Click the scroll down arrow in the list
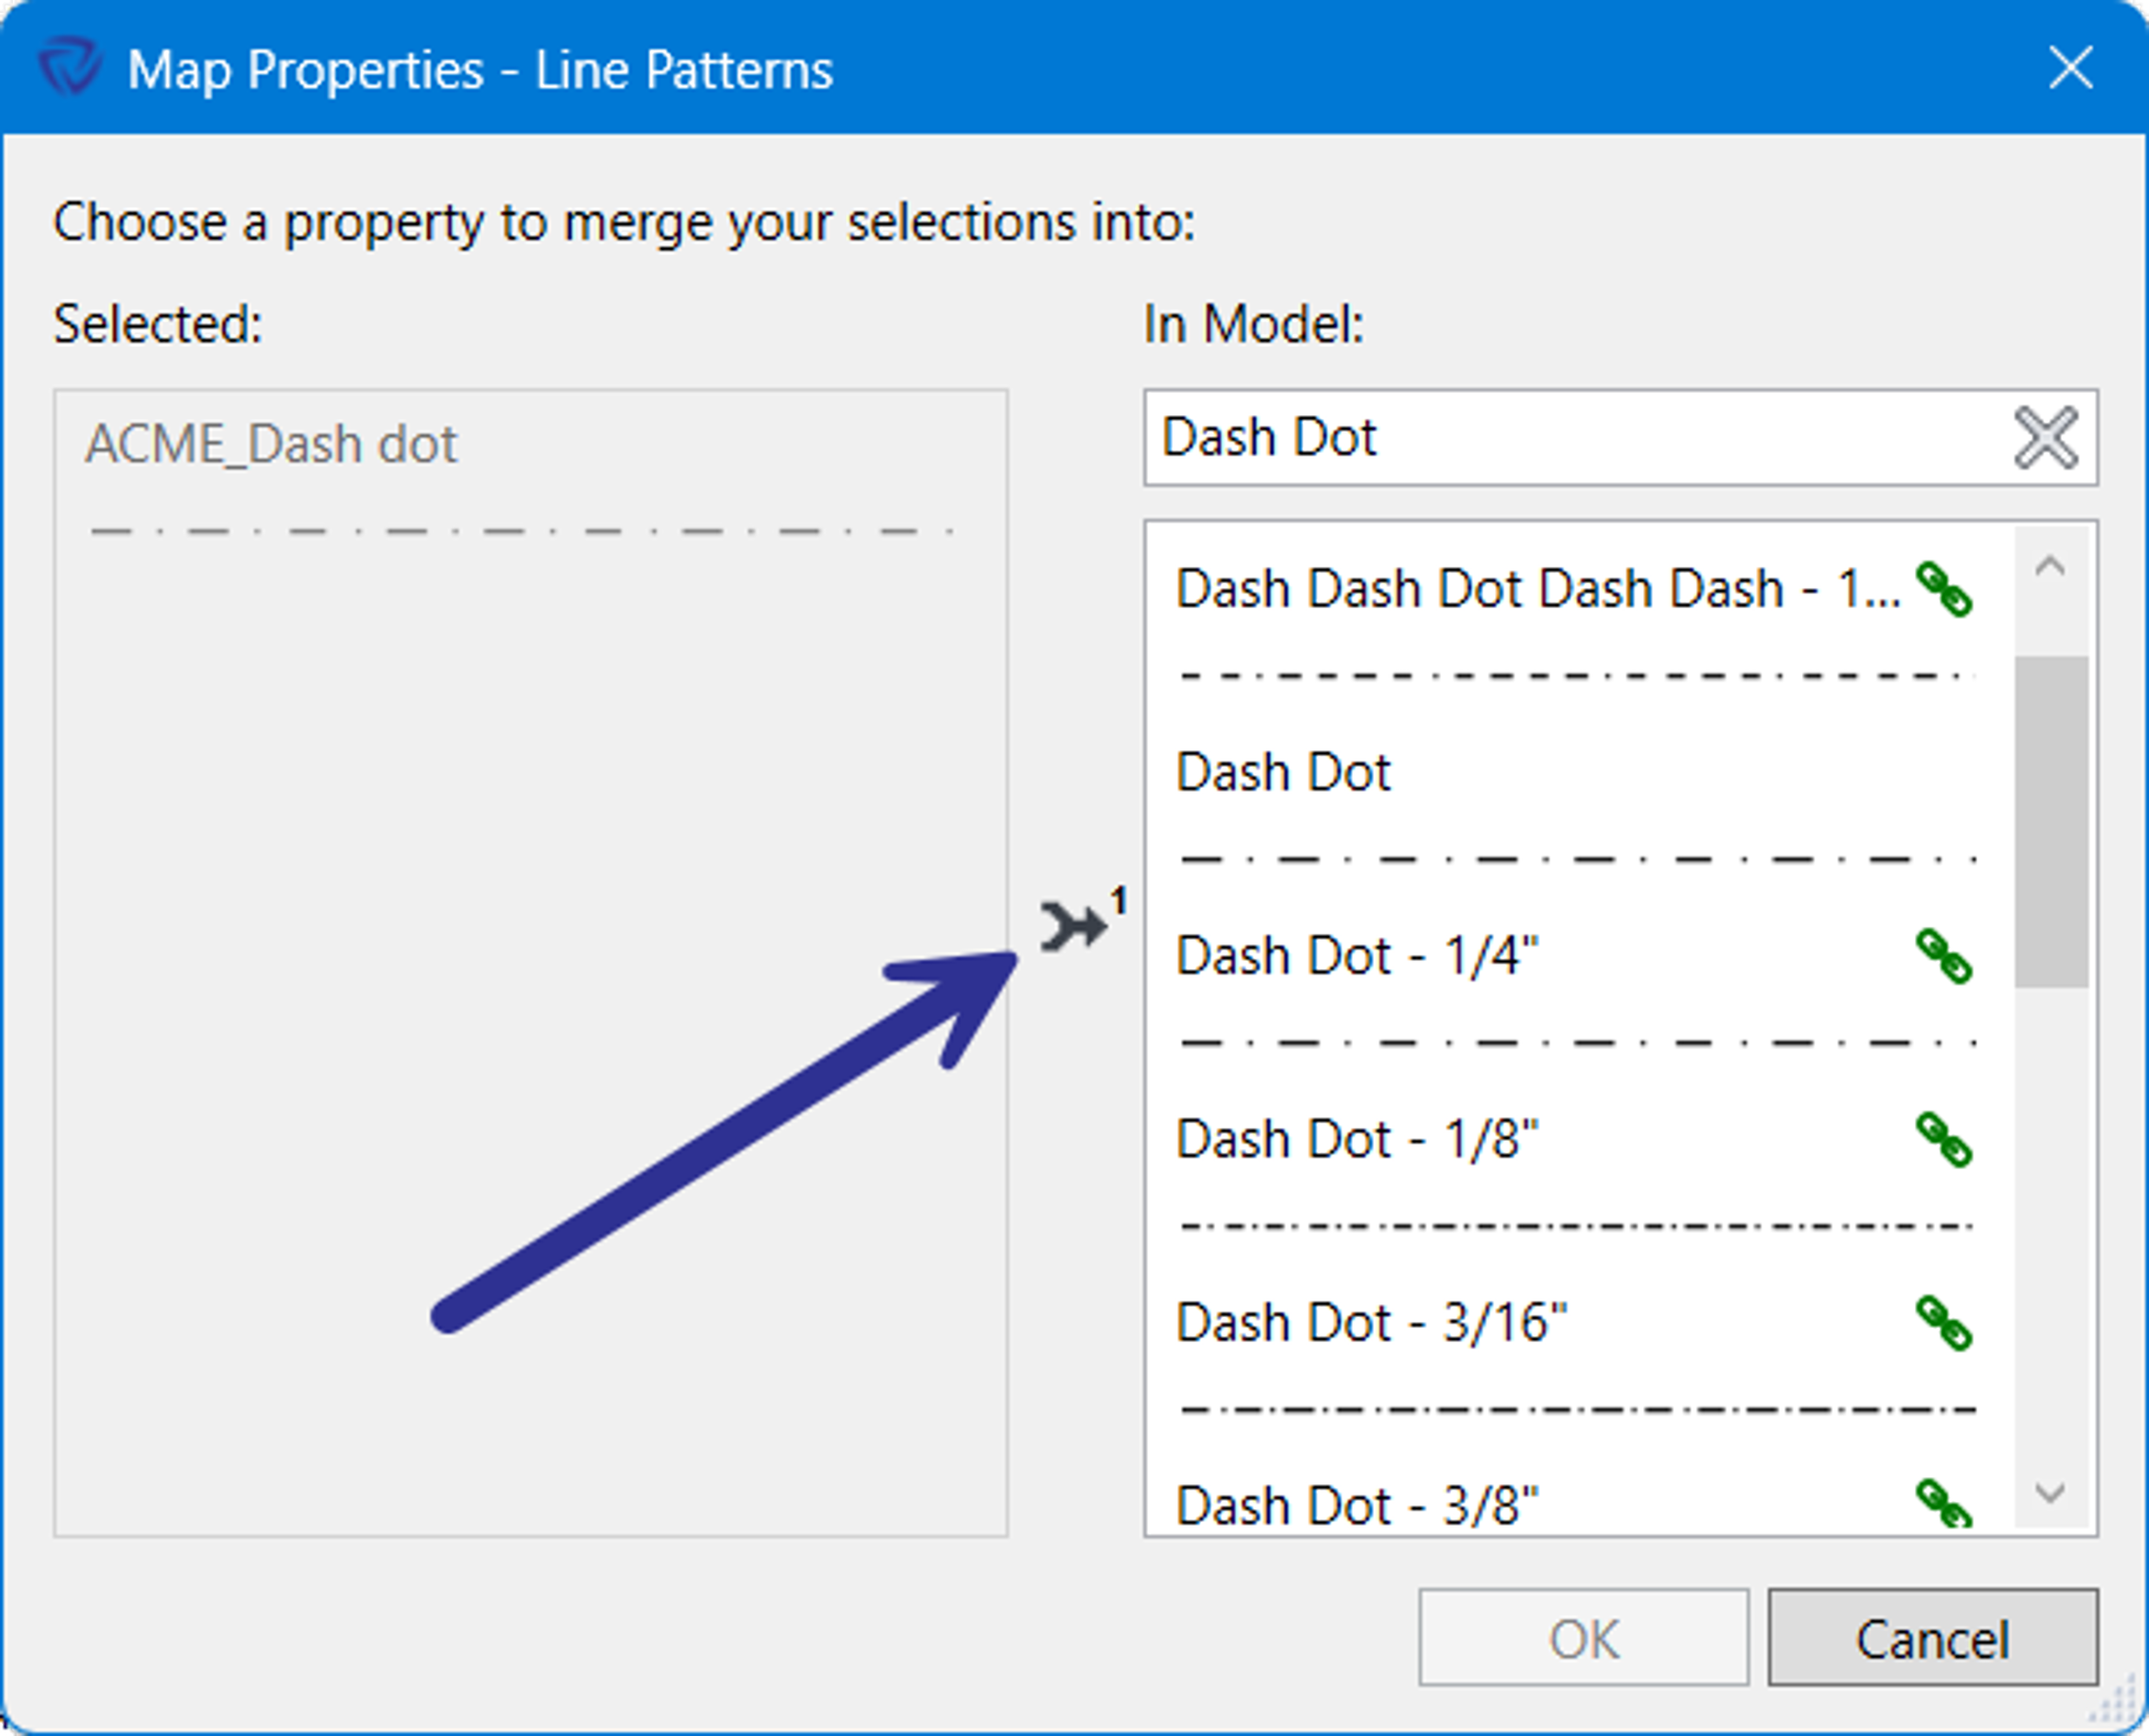Screen dimensions: 2149x1736 [2050, 1493]
